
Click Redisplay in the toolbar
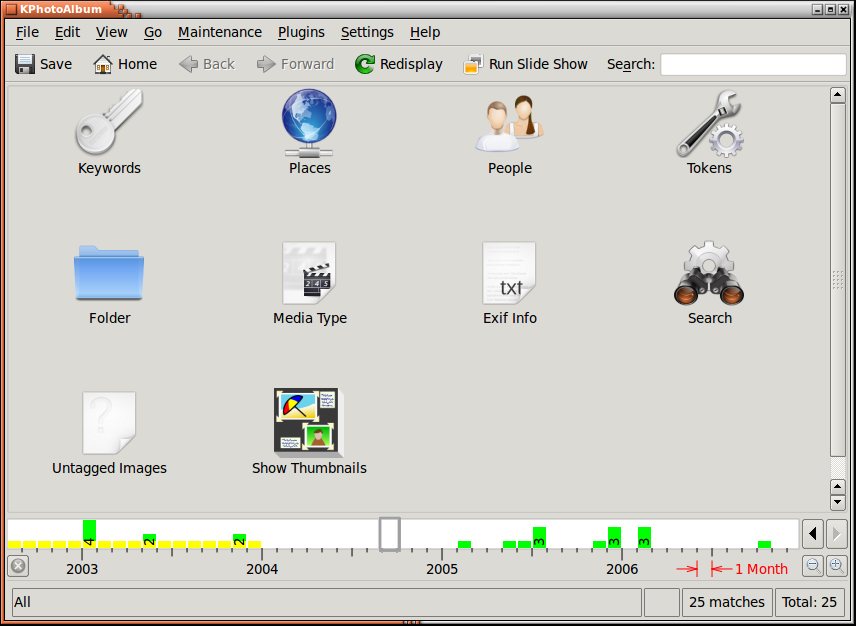[398, 64]
